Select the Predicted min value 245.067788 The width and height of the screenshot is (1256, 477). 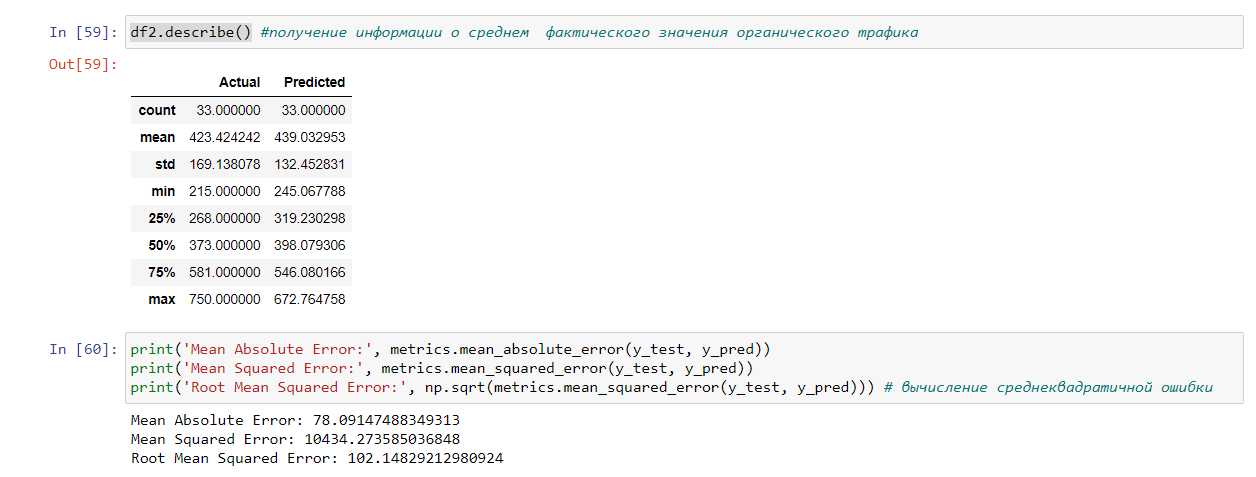pos(309,191)
